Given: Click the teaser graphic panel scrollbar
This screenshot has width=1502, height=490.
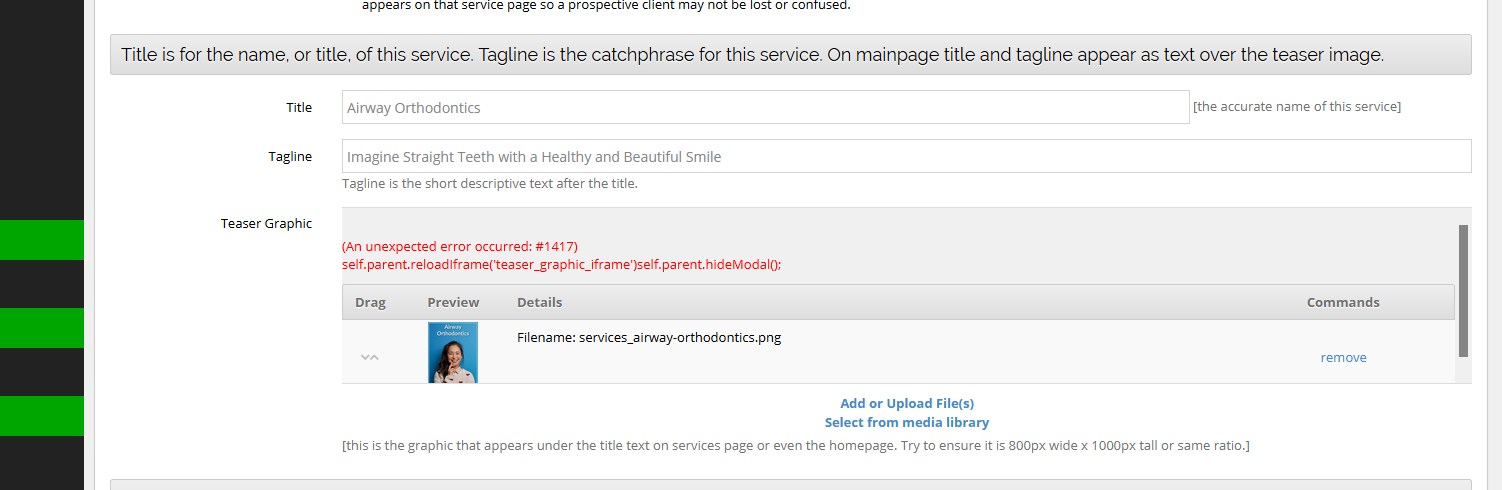Looking at the screenshot, I should click(x=1463, y=290).
